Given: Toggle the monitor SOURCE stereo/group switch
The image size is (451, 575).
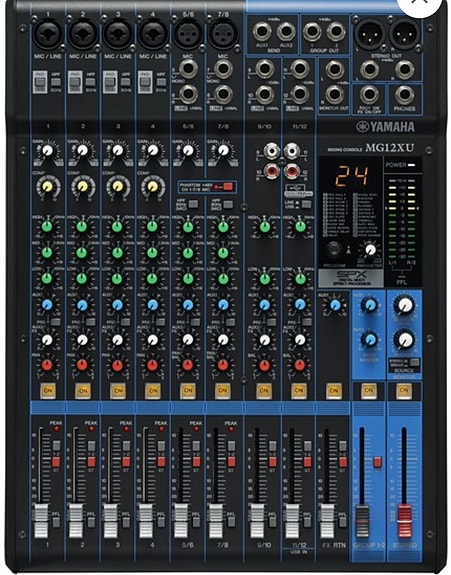Looking at the screenshot, I should pos(415,363).
